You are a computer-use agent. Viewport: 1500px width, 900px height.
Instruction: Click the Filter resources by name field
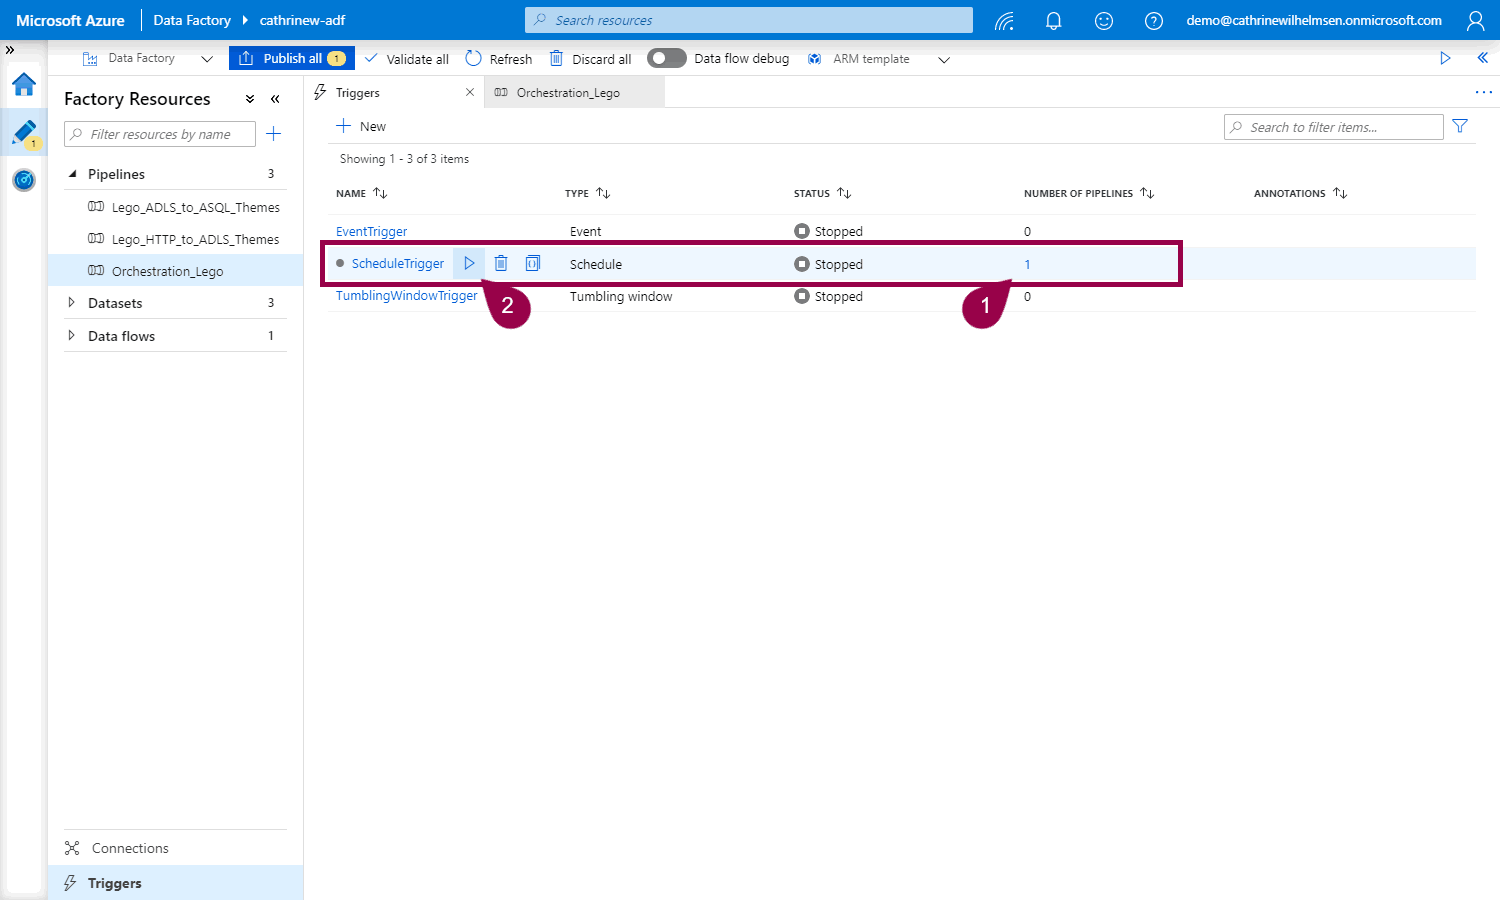[160, 134]
